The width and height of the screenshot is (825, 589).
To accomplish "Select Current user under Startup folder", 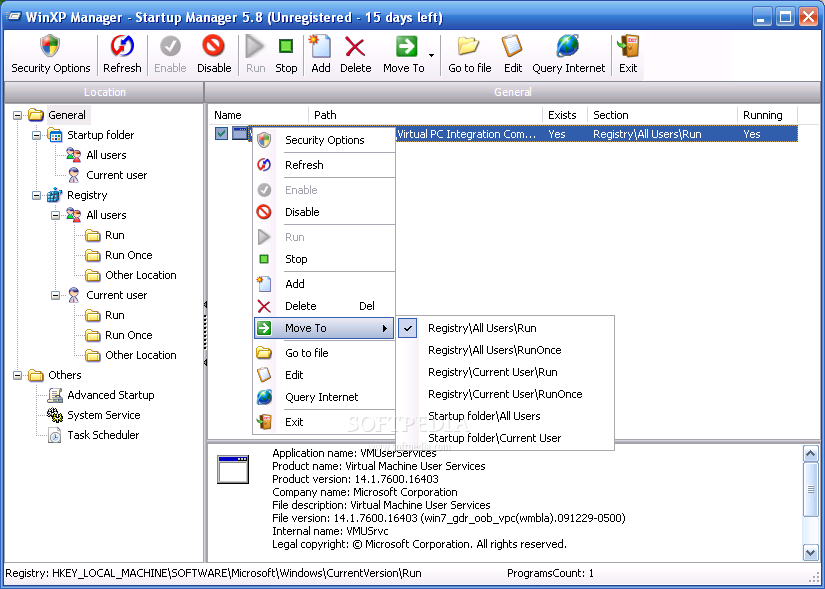I will [116, 175].
